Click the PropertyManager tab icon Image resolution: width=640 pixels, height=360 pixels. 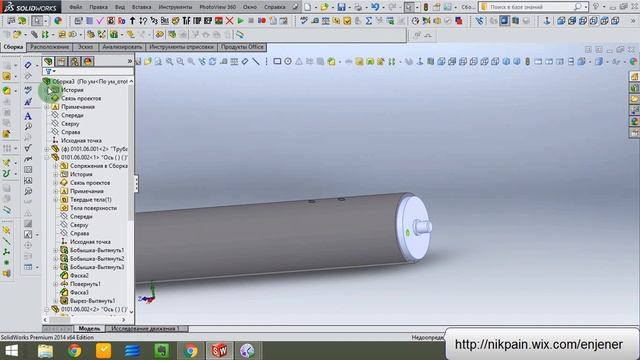pyautogui.click(x=61, y=61)
